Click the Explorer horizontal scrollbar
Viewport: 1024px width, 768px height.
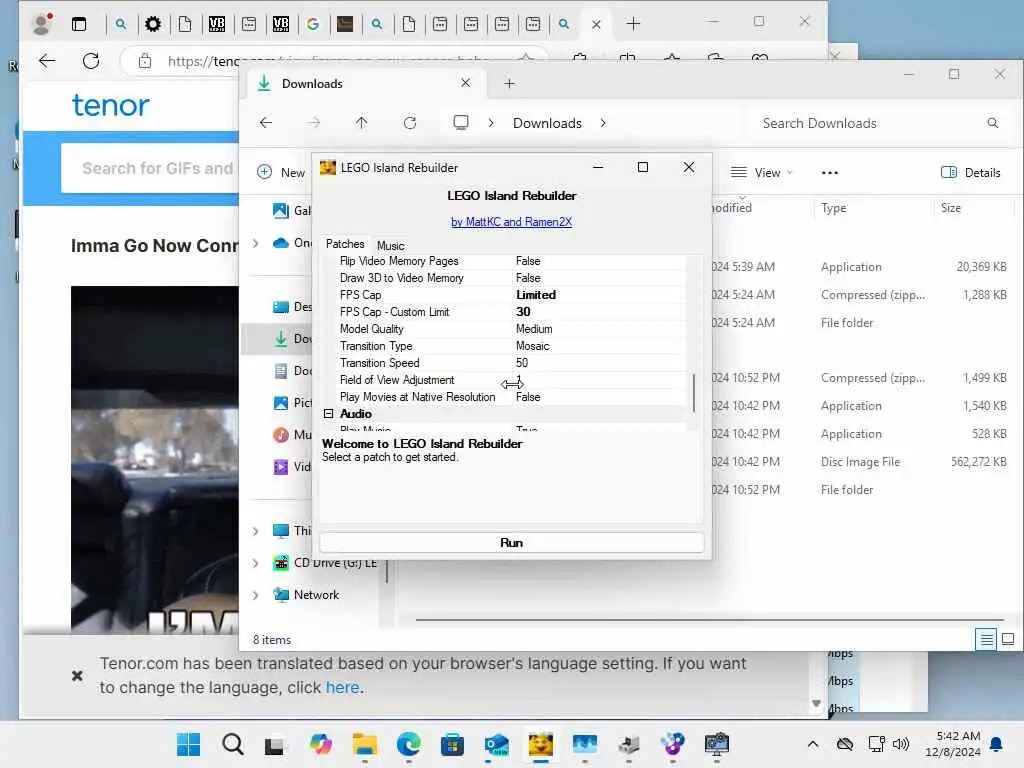(x=709, y=619)
